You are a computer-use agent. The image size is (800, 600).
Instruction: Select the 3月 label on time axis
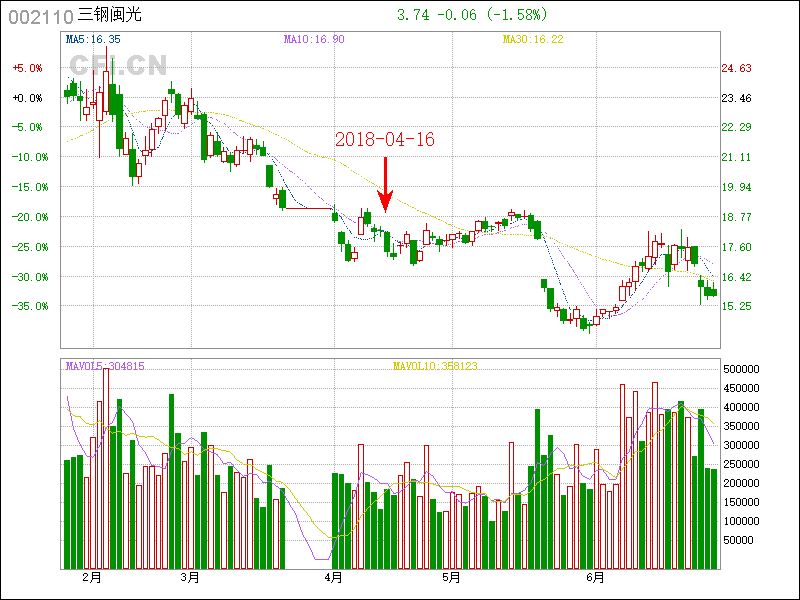point(189,578)
